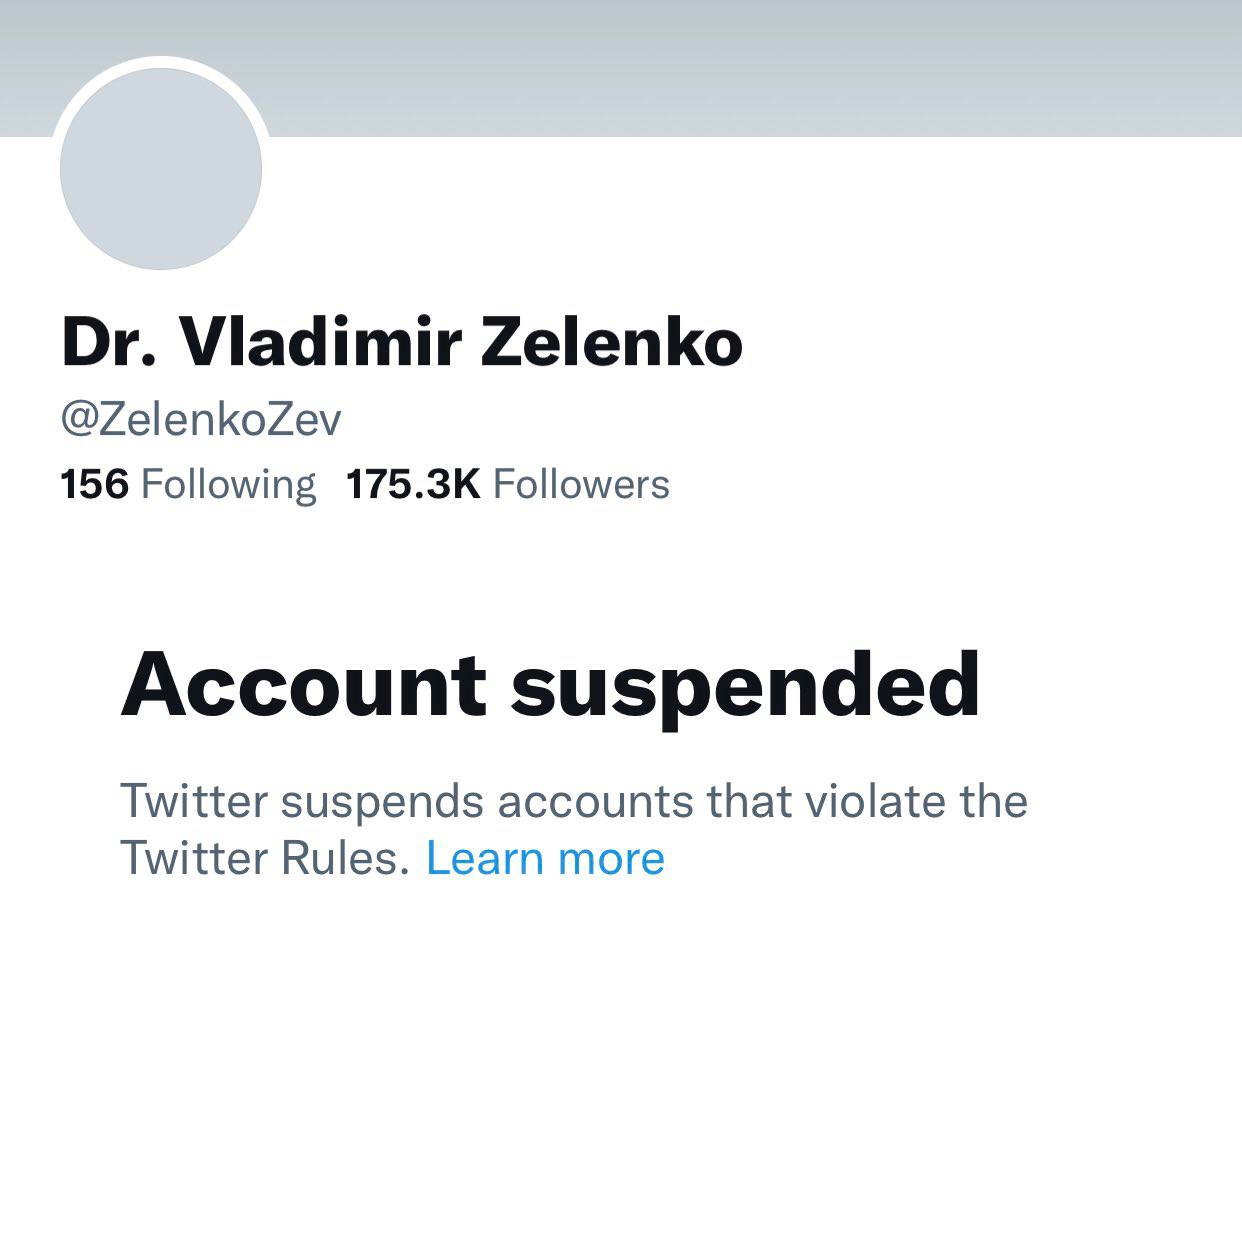
Task: Select the @ZelenkoZev handle text
Action: coord(201,419)
